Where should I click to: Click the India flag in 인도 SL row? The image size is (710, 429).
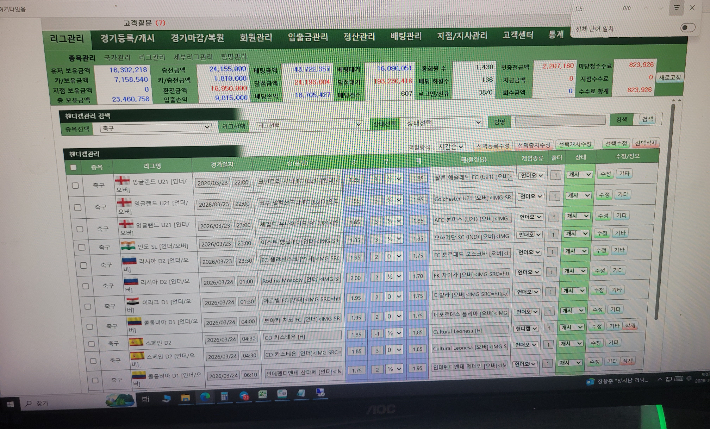pos(128,246)
